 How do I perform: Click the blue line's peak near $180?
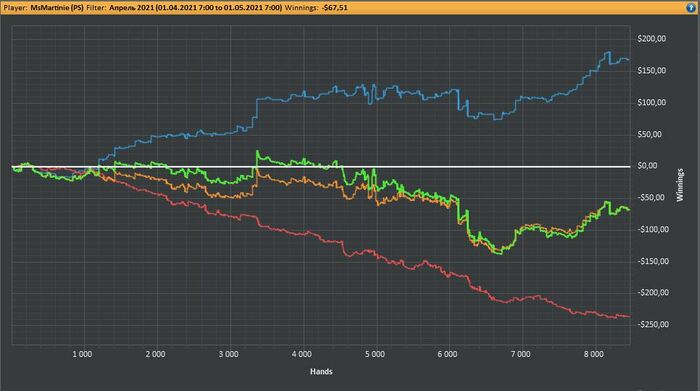click(x=608, y=53)
